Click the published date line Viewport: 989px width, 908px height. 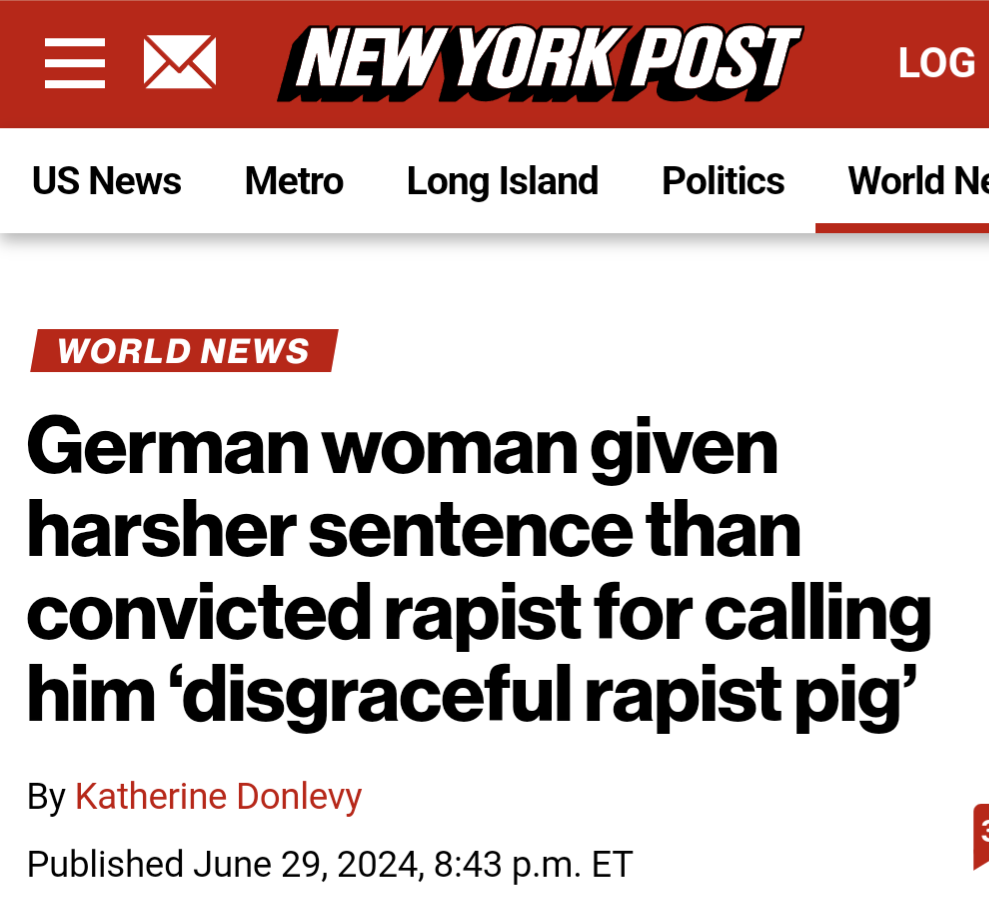tap(330, 864)
